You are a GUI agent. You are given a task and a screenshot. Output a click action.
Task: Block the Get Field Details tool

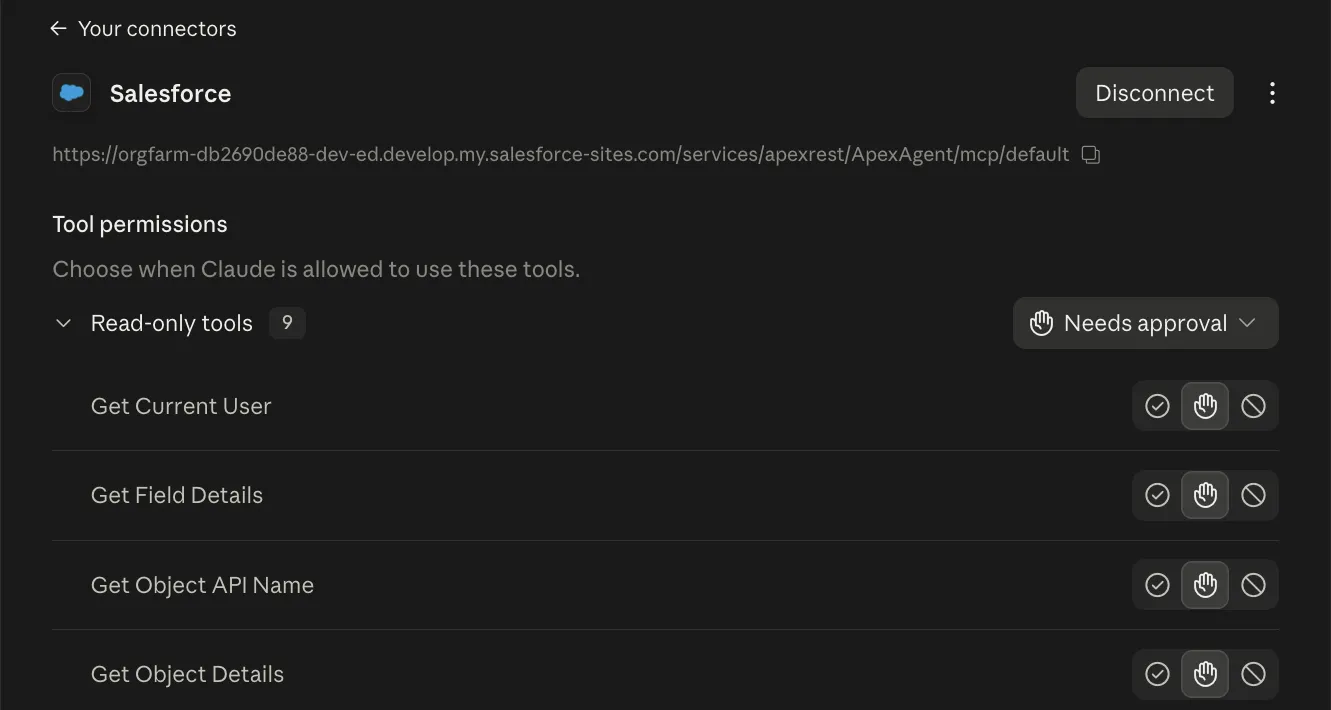[1253, 495]
